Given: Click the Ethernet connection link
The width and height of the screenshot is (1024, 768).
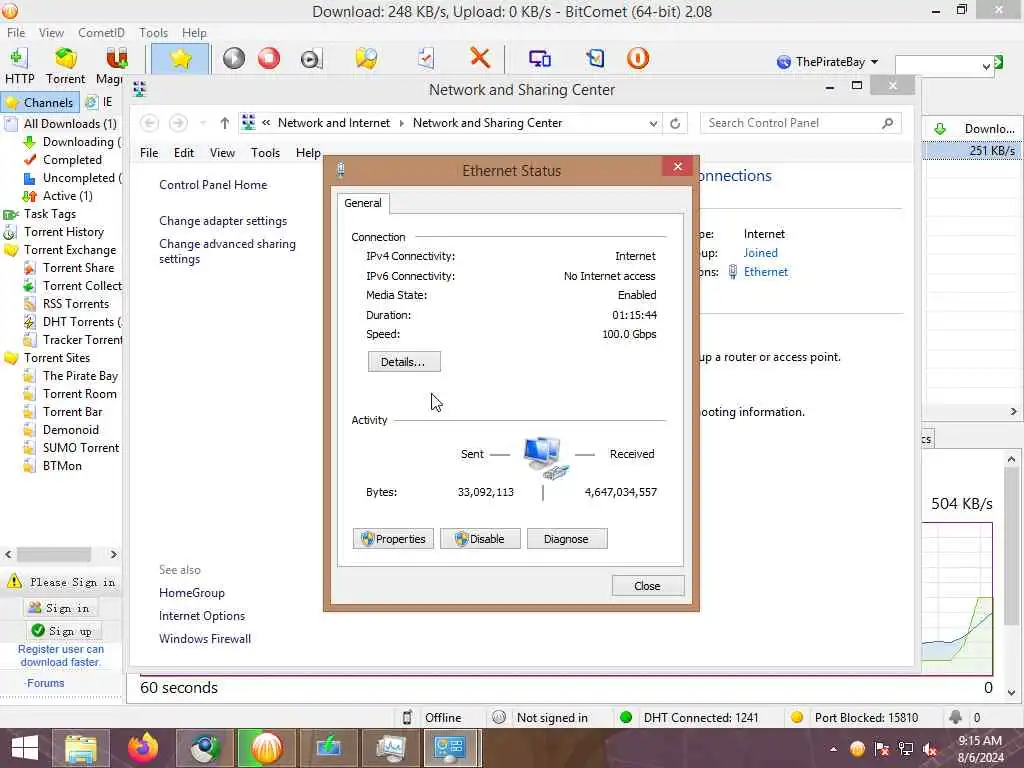Looking at the screenshot, I should click(x=765, y=272).
